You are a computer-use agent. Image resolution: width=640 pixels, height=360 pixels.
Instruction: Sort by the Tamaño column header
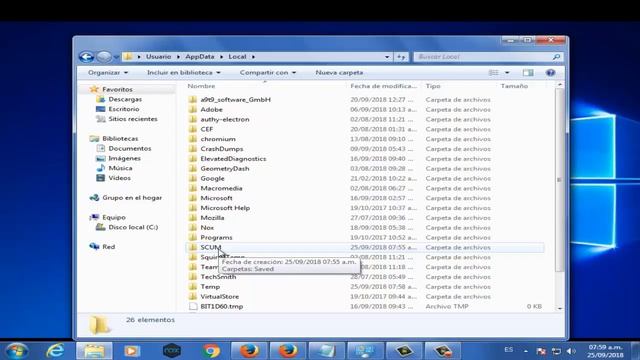(514, 86)
